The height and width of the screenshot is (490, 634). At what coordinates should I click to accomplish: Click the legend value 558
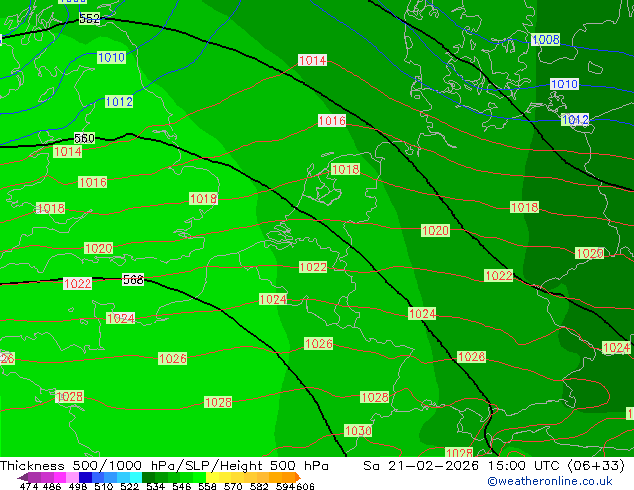[207, 486]
